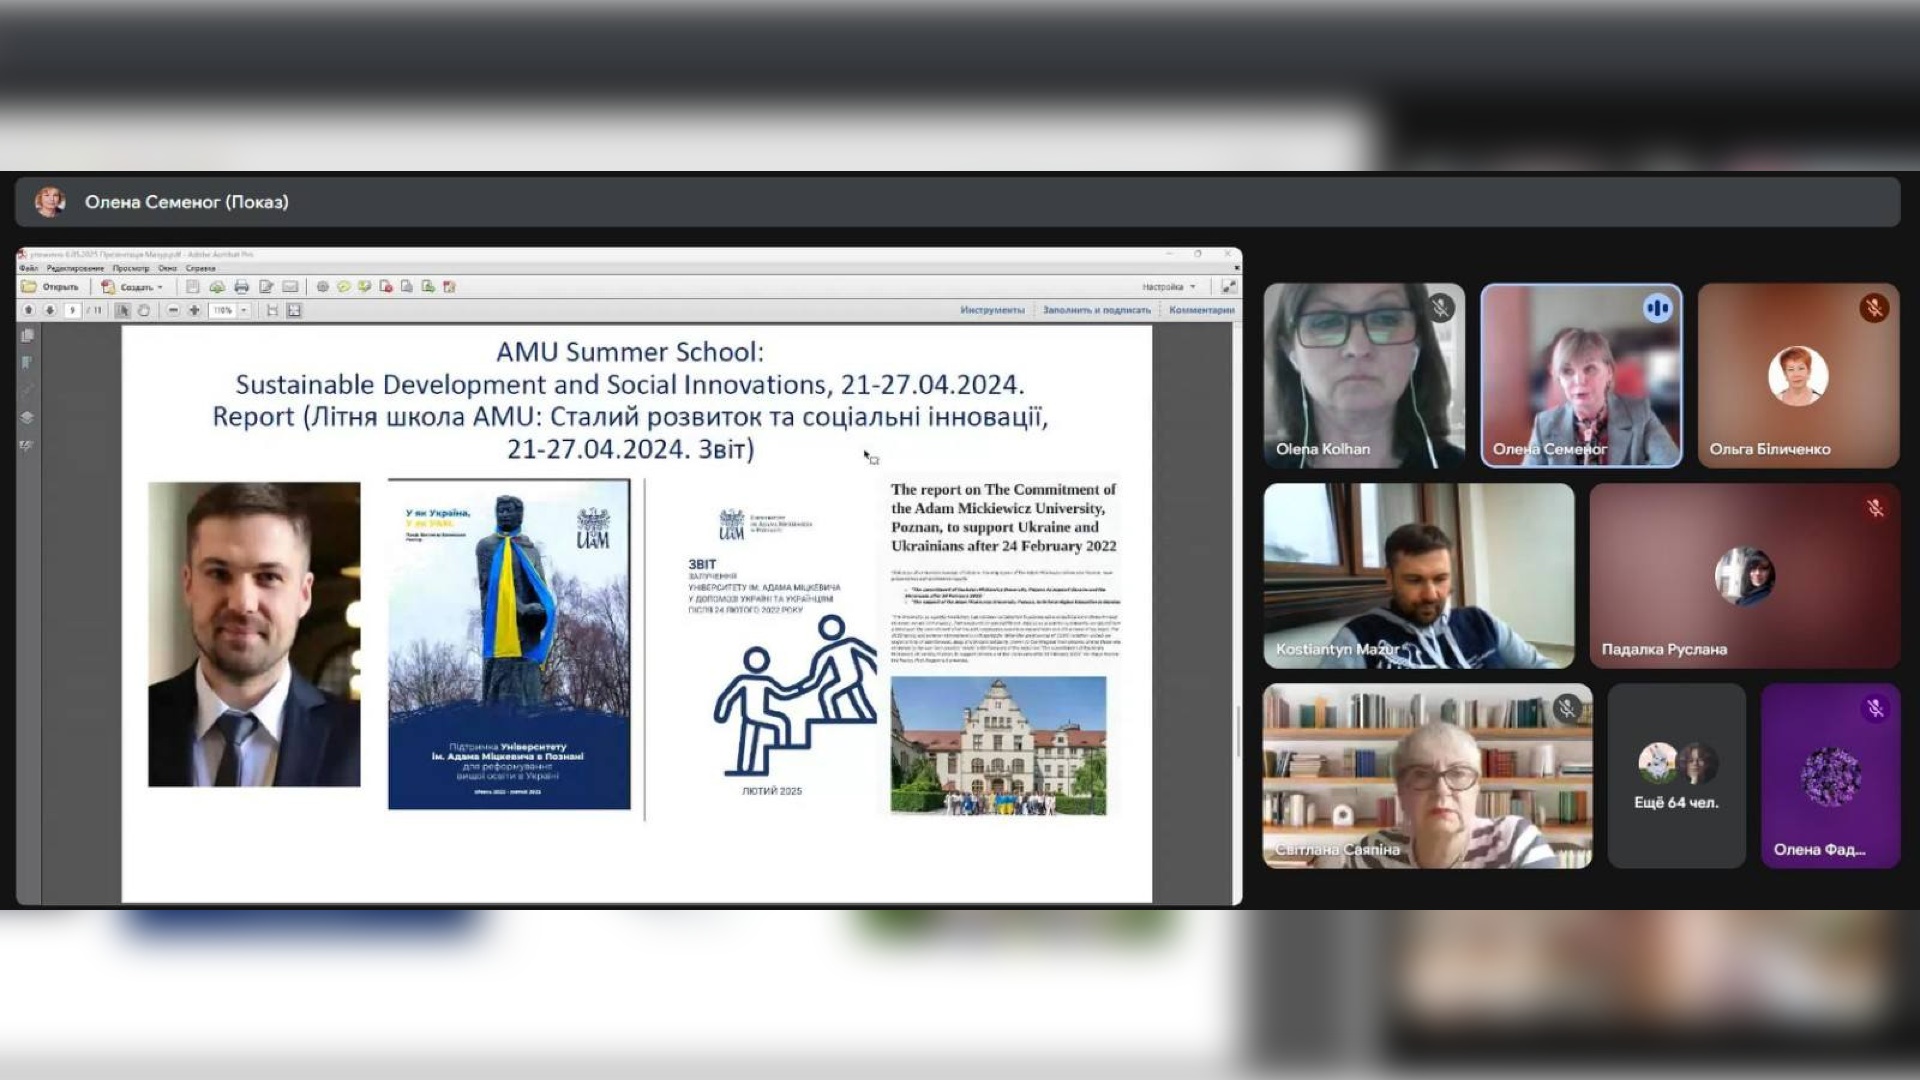Click the delete page red icon
1920x1080 pixels.
tap(386, 287)
